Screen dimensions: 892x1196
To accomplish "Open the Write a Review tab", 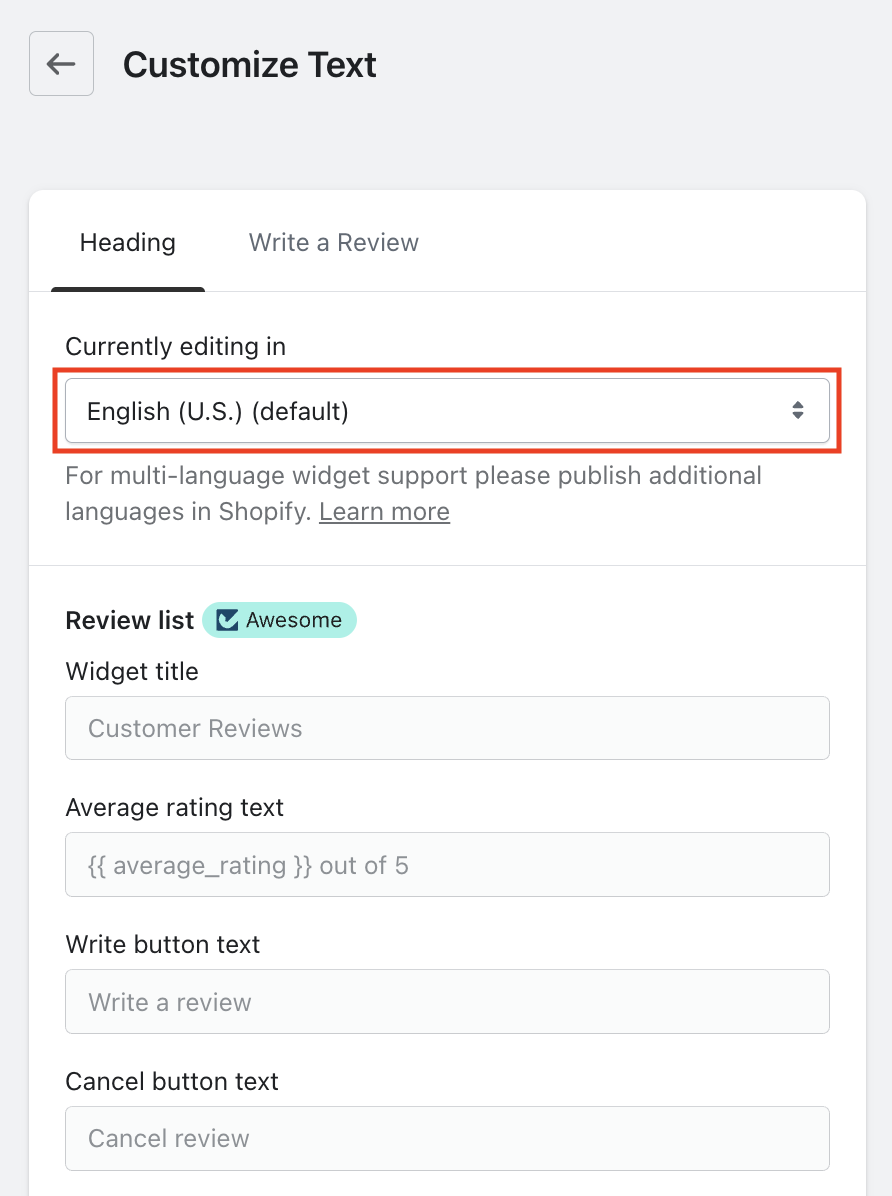I will 334,243.
